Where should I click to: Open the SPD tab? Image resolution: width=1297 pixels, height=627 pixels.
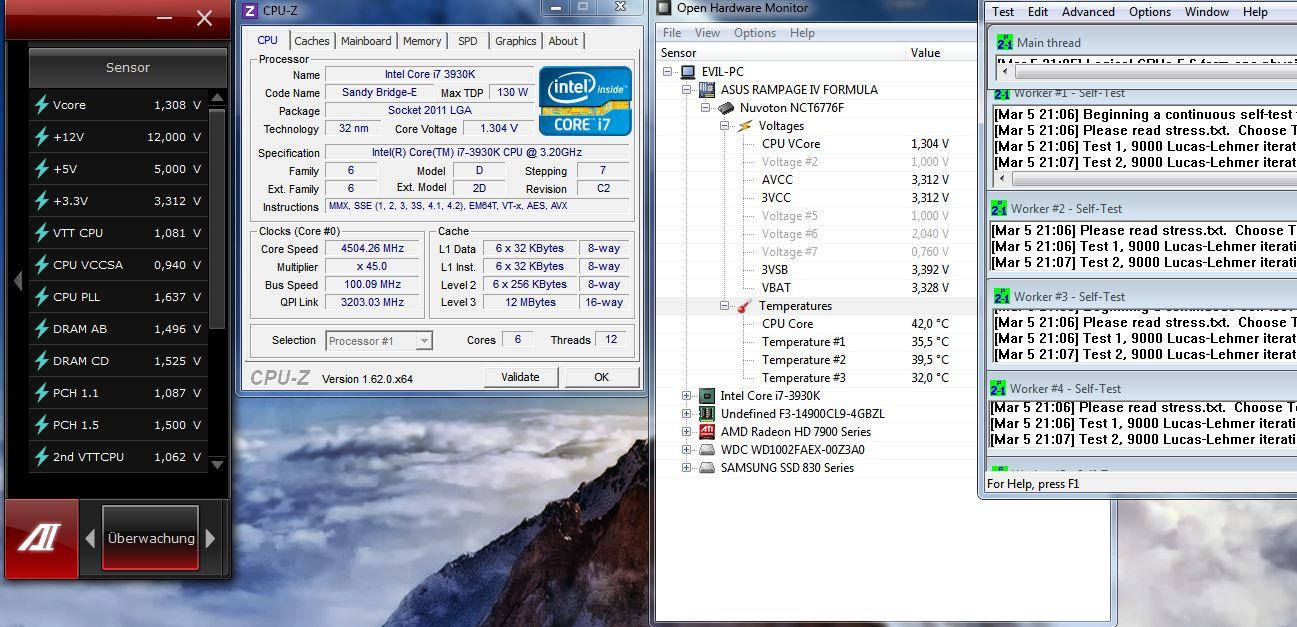[468, 41]
